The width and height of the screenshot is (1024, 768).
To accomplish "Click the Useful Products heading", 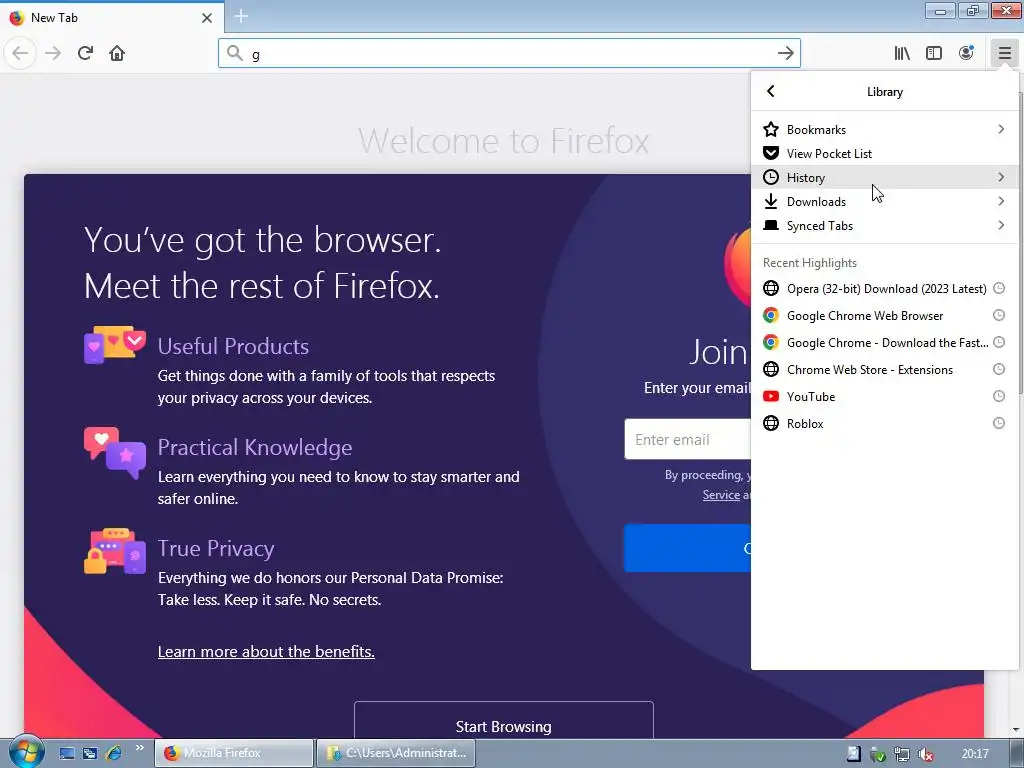I will [x=233, y=346].
